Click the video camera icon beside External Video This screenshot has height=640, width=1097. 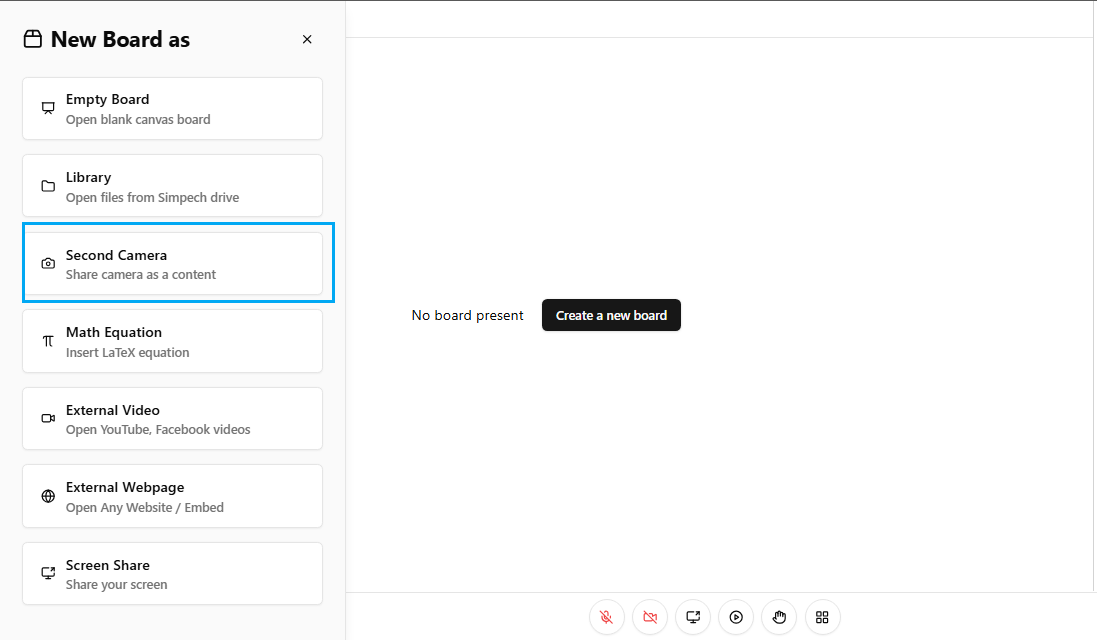(x=48, y=419)
